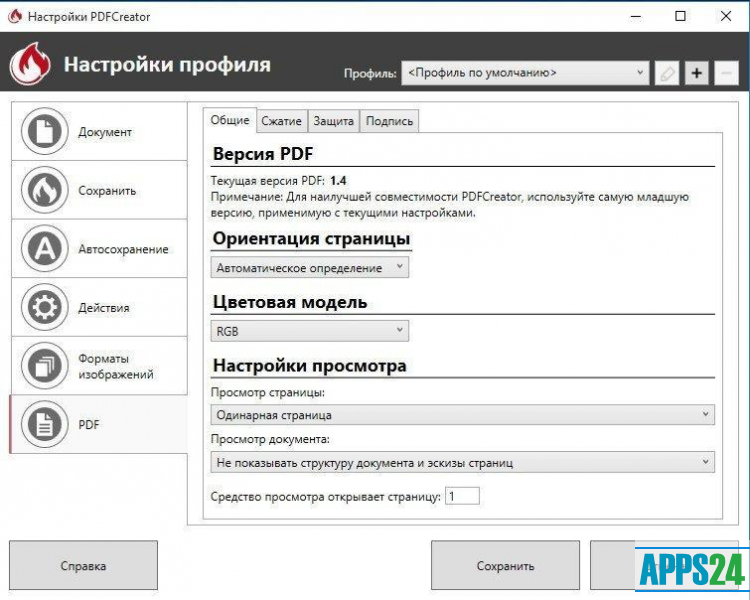Switch to the Сжатие tab
750x600 pixels.
[281, 121]
